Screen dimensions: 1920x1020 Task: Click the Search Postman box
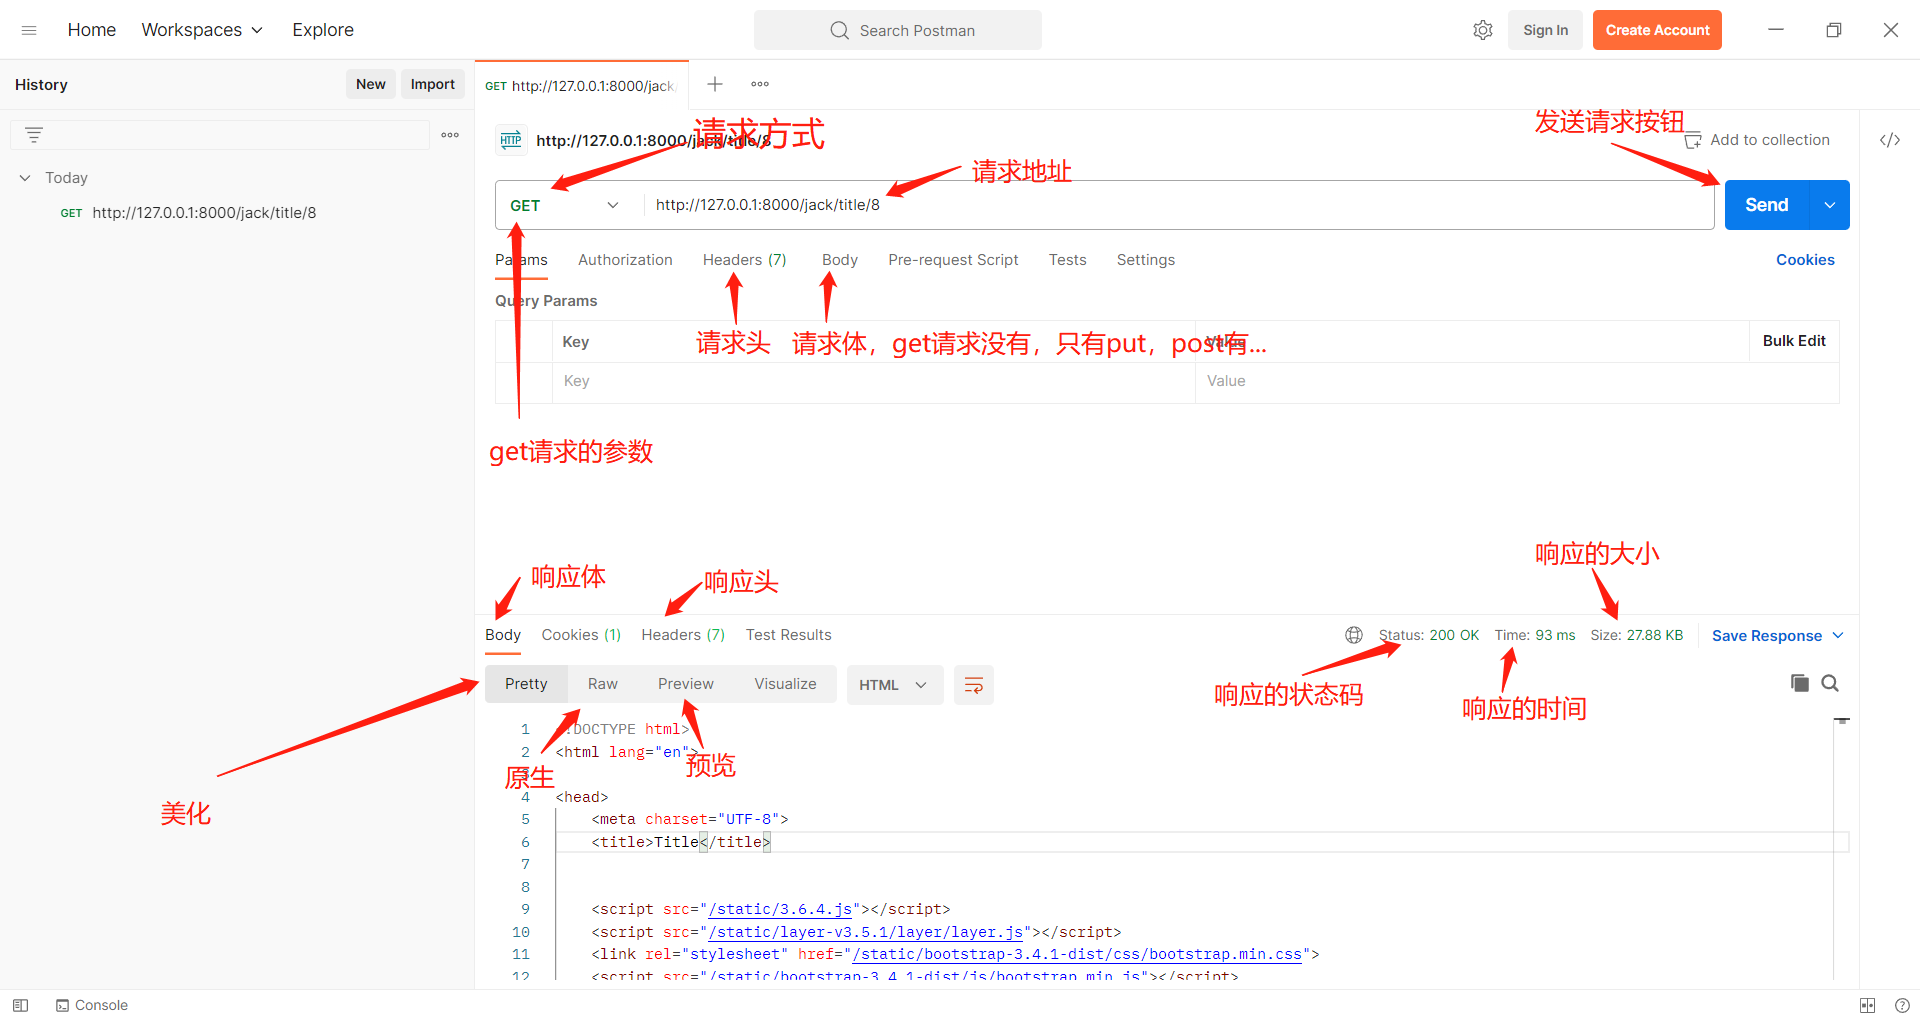(898, 30)
